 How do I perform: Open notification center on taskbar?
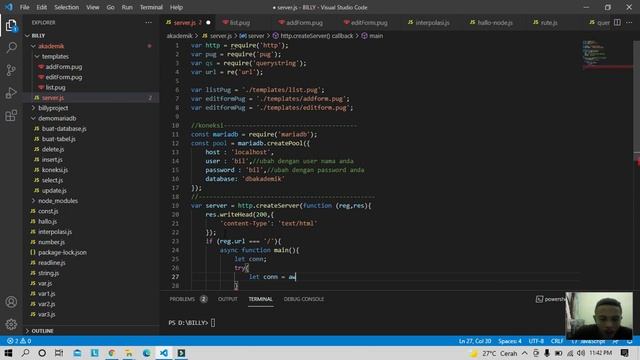click(624, 353)
